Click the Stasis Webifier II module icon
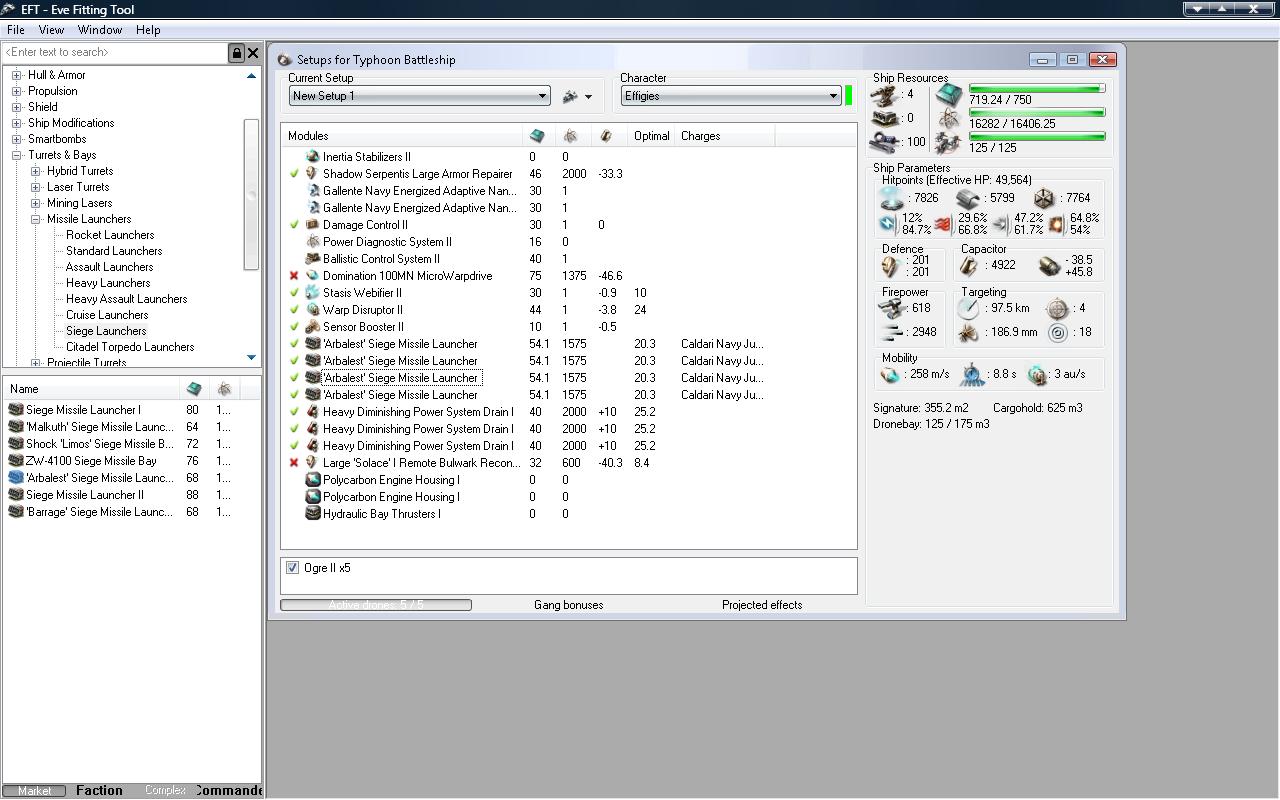The width and height of the screenshot is (1280, 800). (312, 293)
